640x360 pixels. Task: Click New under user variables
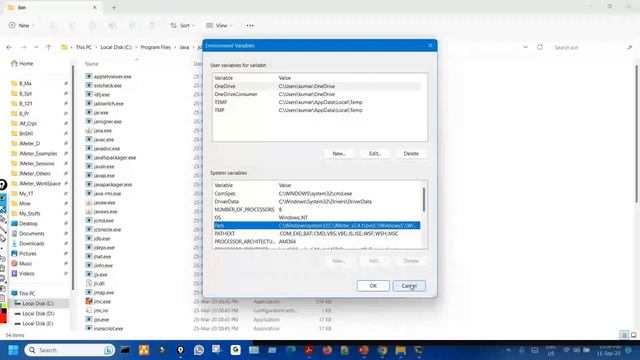pyautogui.click(x=339, y=154)
